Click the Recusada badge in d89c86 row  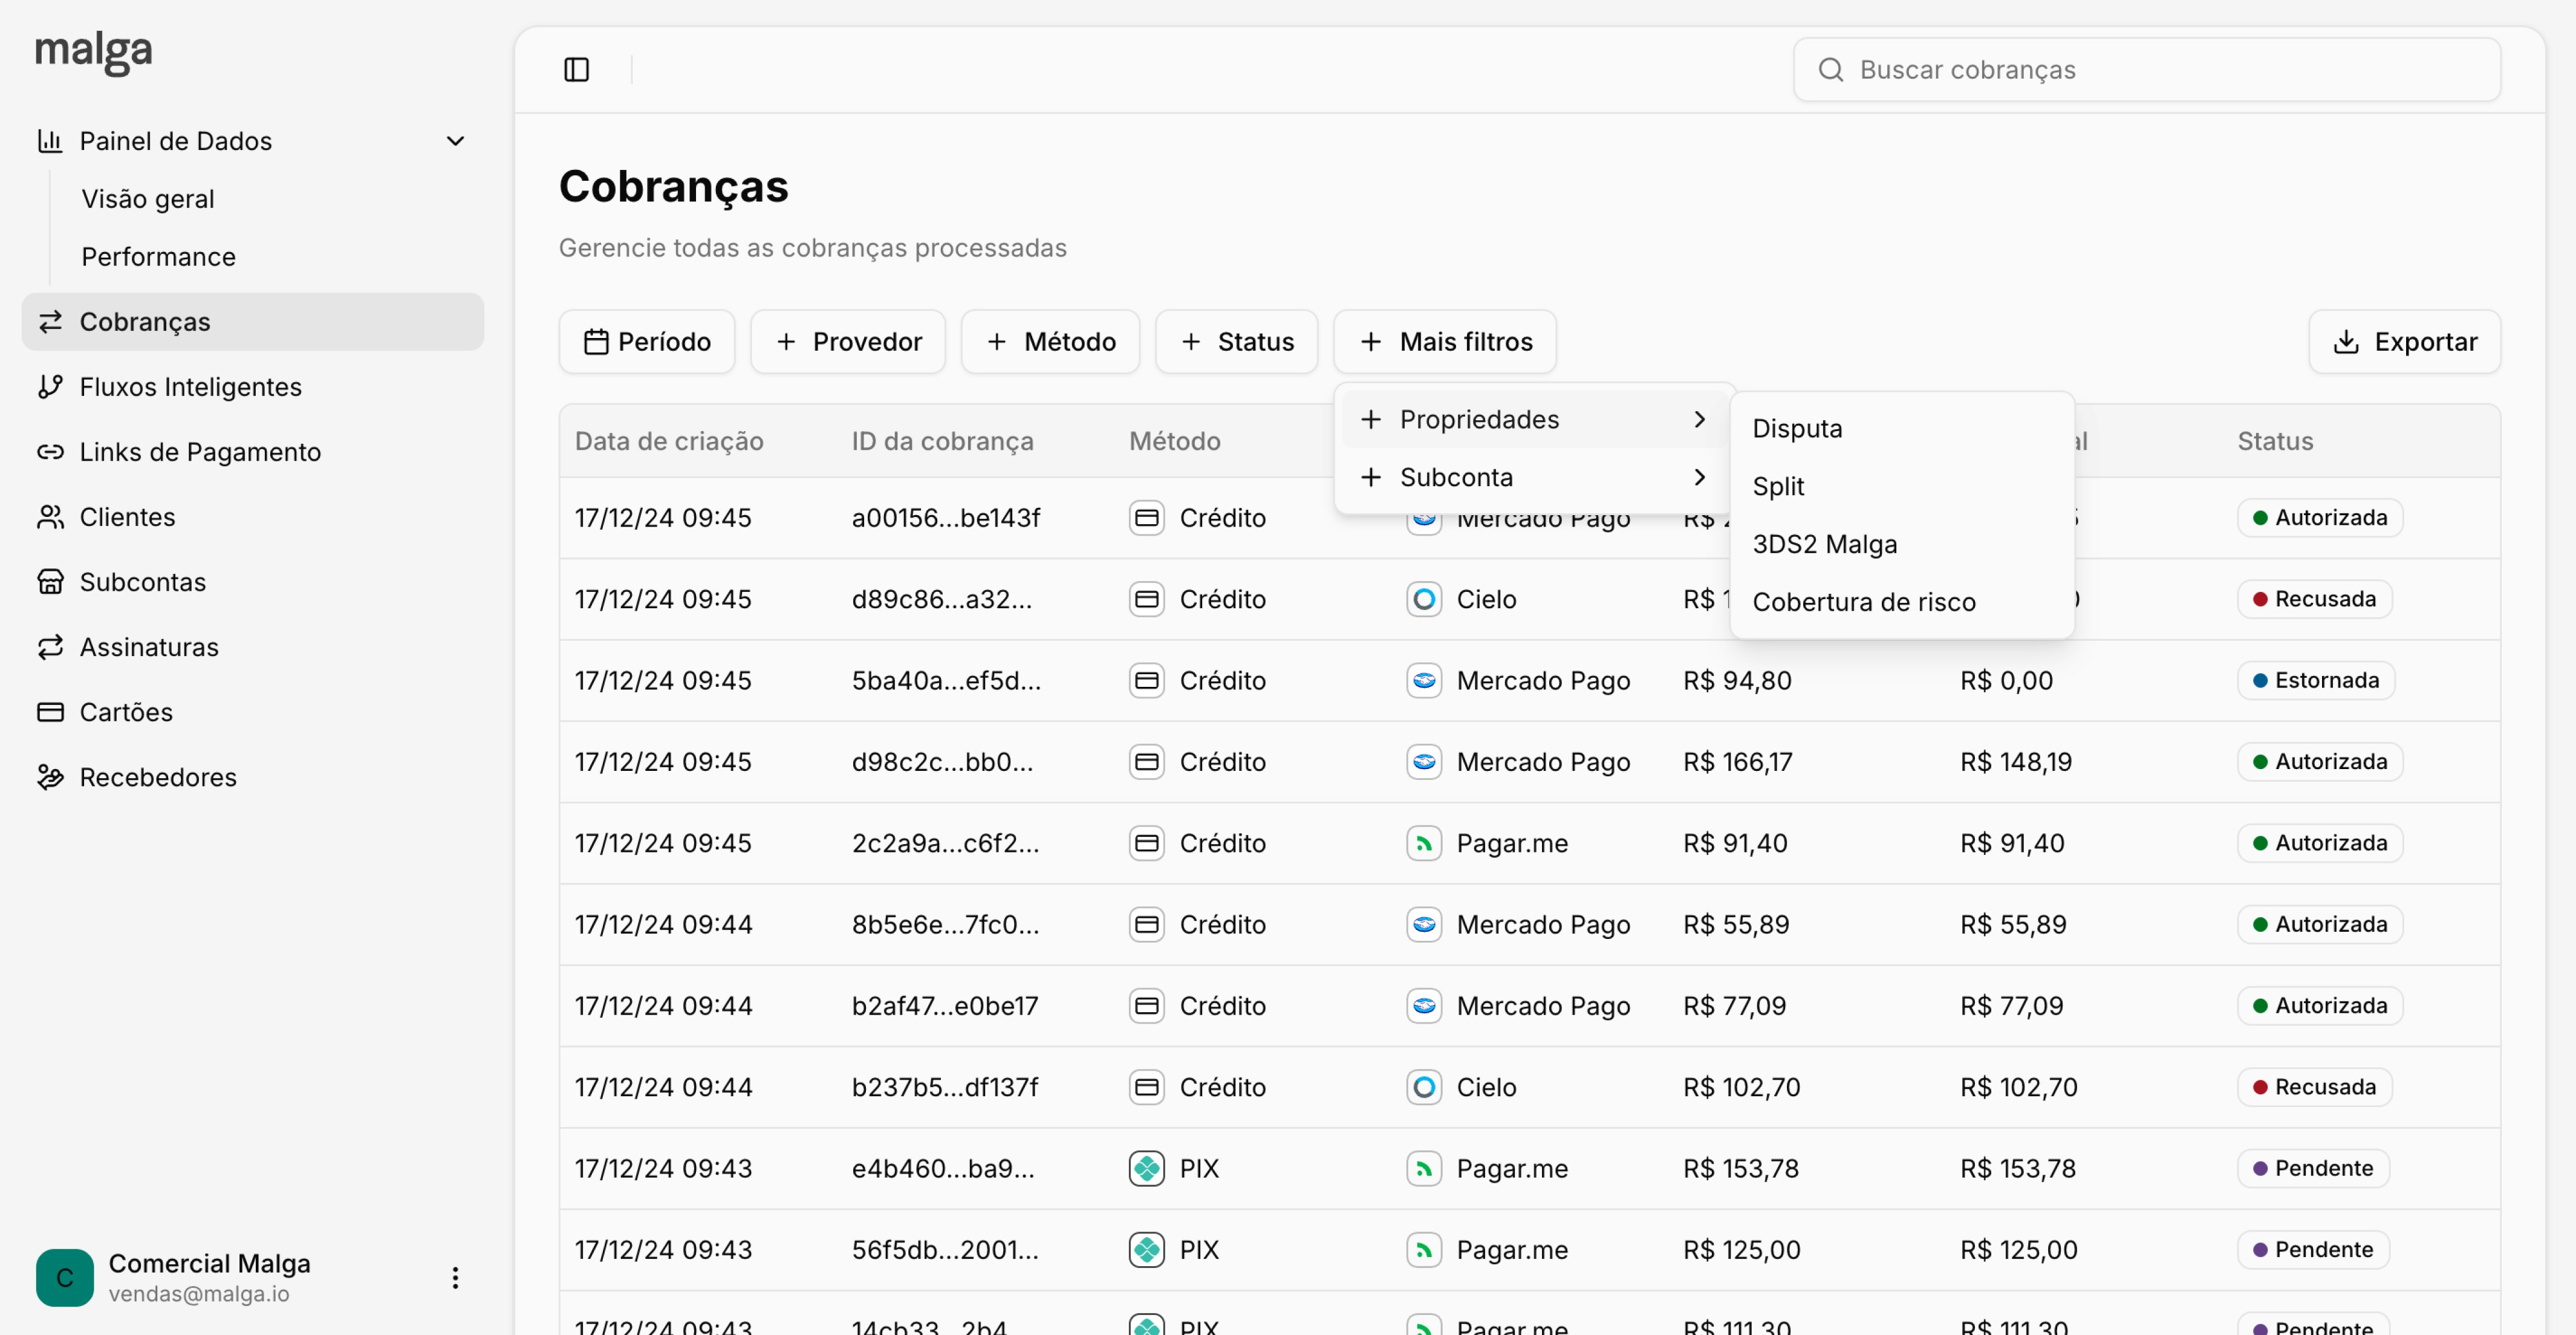pos(2314,599)
